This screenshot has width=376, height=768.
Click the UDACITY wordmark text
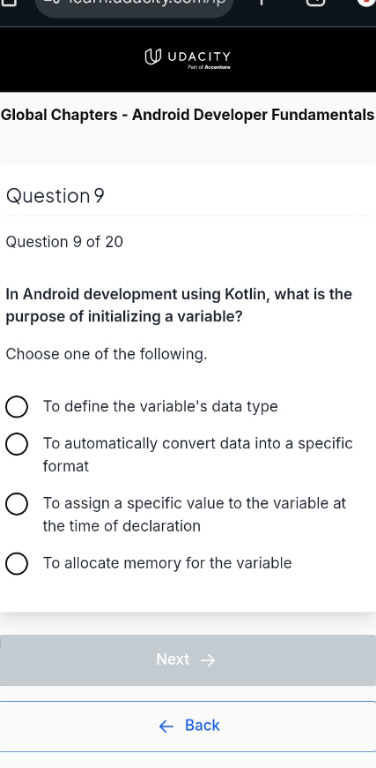pos(199,56)
